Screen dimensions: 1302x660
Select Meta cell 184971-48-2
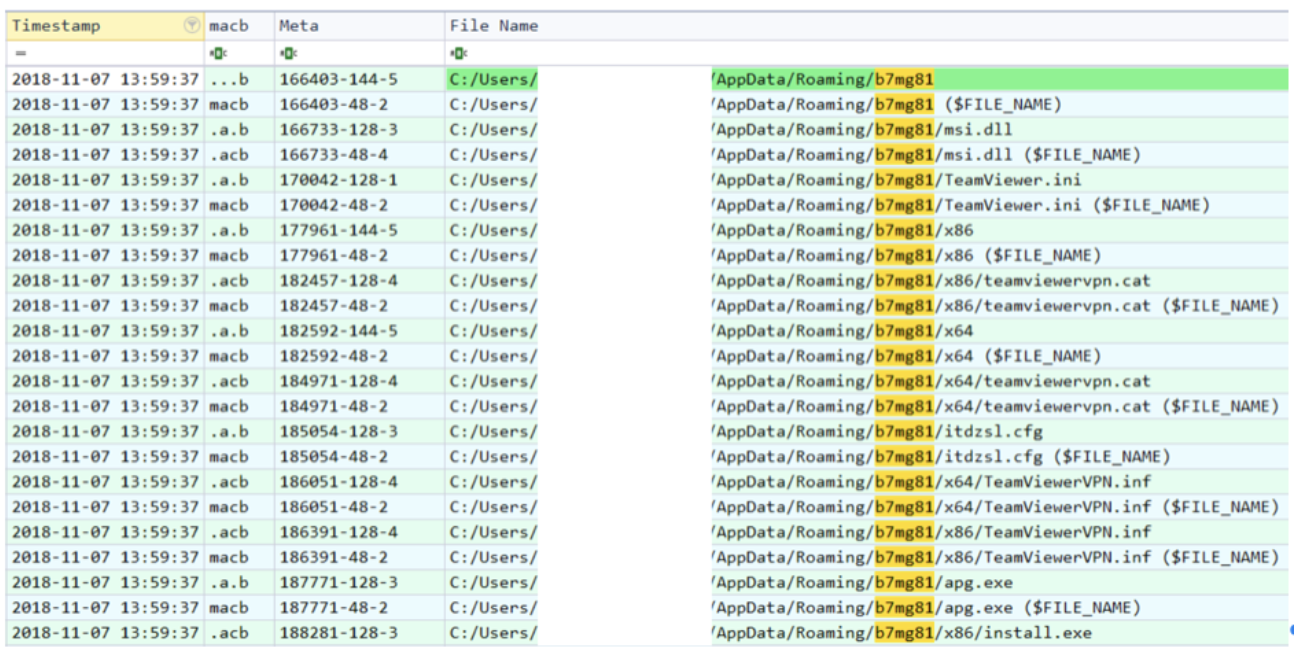[360, 406]
